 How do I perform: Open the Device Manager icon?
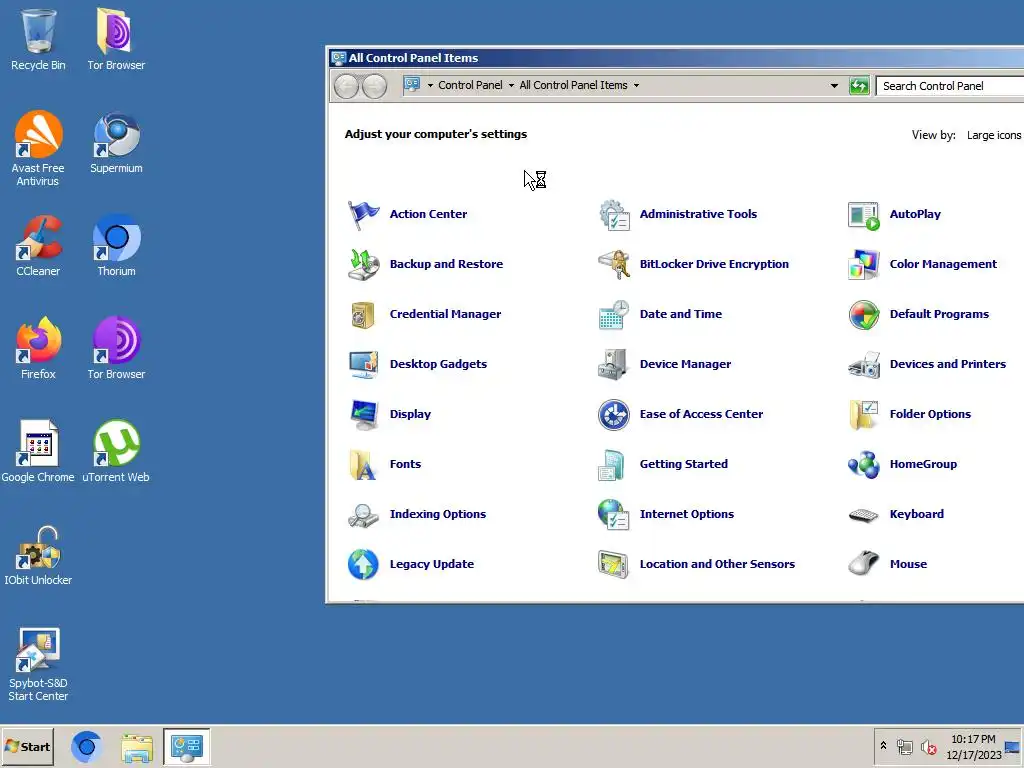coord(614,364)
